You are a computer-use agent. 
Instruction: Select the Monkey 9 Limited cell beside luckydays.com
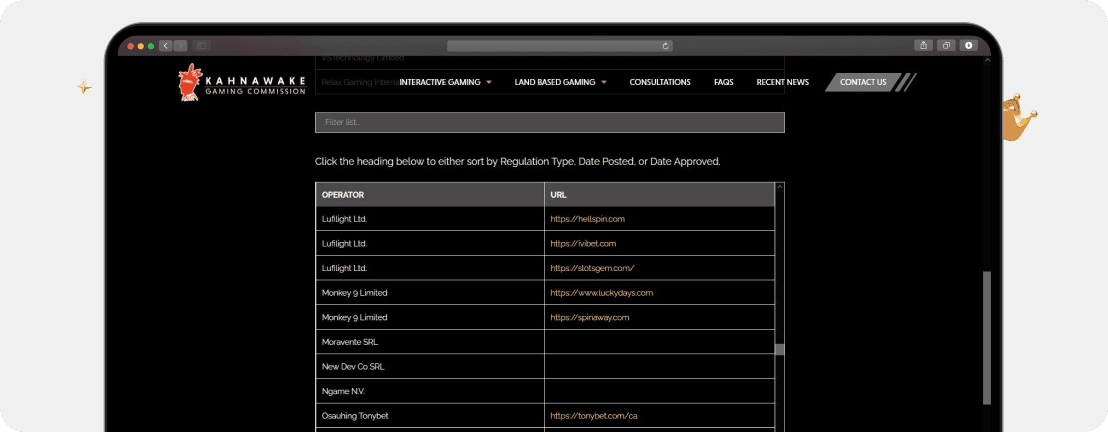(430, 293)
